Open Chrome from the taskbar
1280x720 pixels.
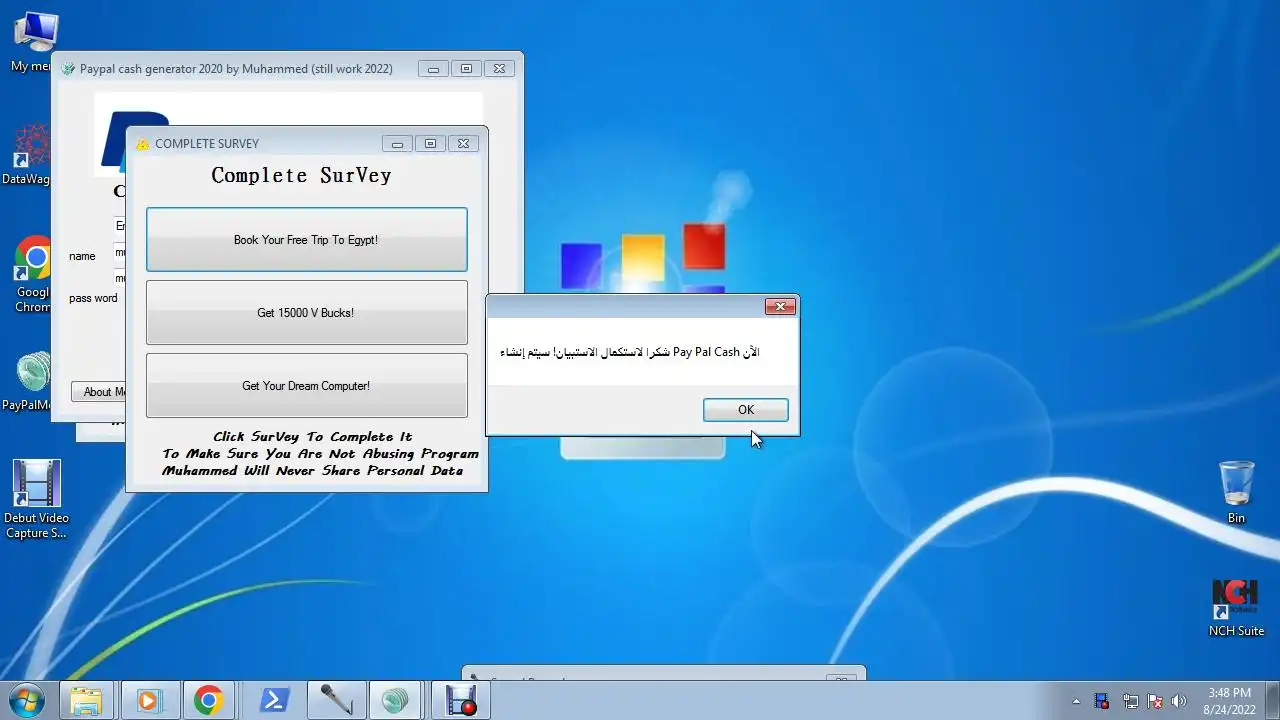(x=209, y=701)
